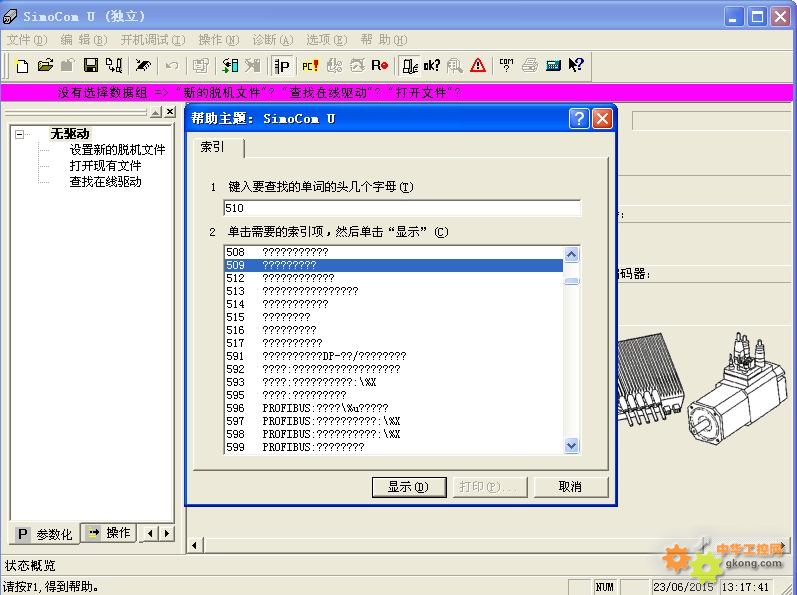Click the red warning triangle icon
The width and height of the screenshot is (797, 595).
[x=478, y=66]
